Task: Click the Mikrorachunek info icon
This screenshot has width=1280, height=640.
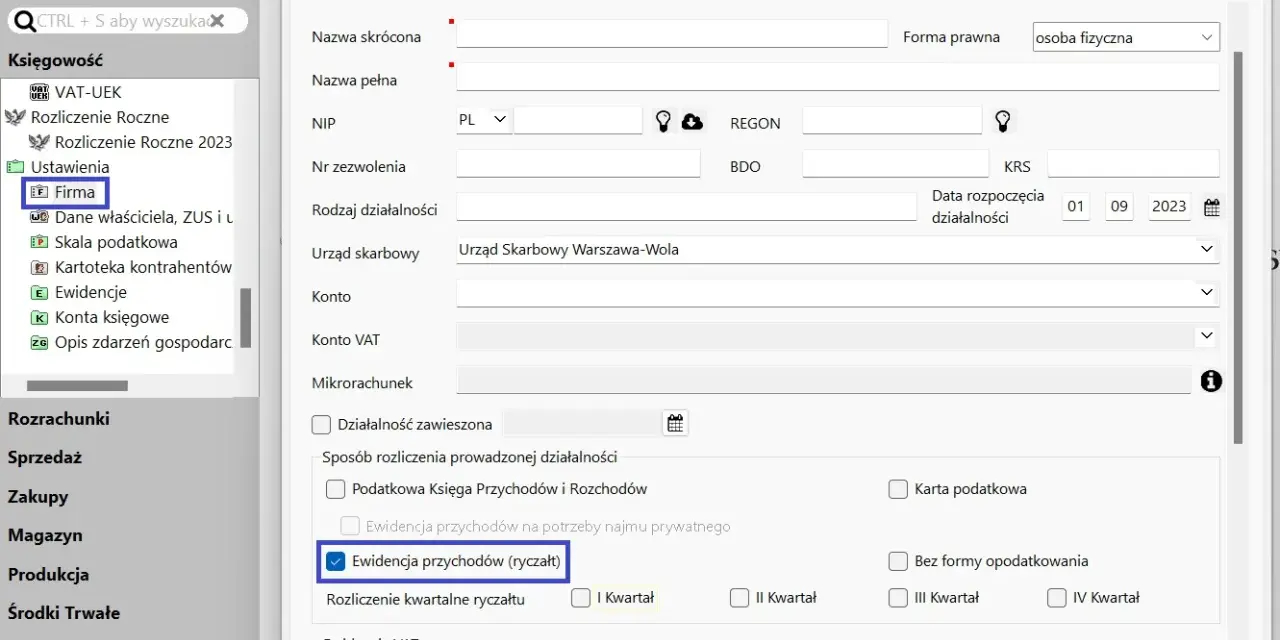Action: pos(1211,381)
